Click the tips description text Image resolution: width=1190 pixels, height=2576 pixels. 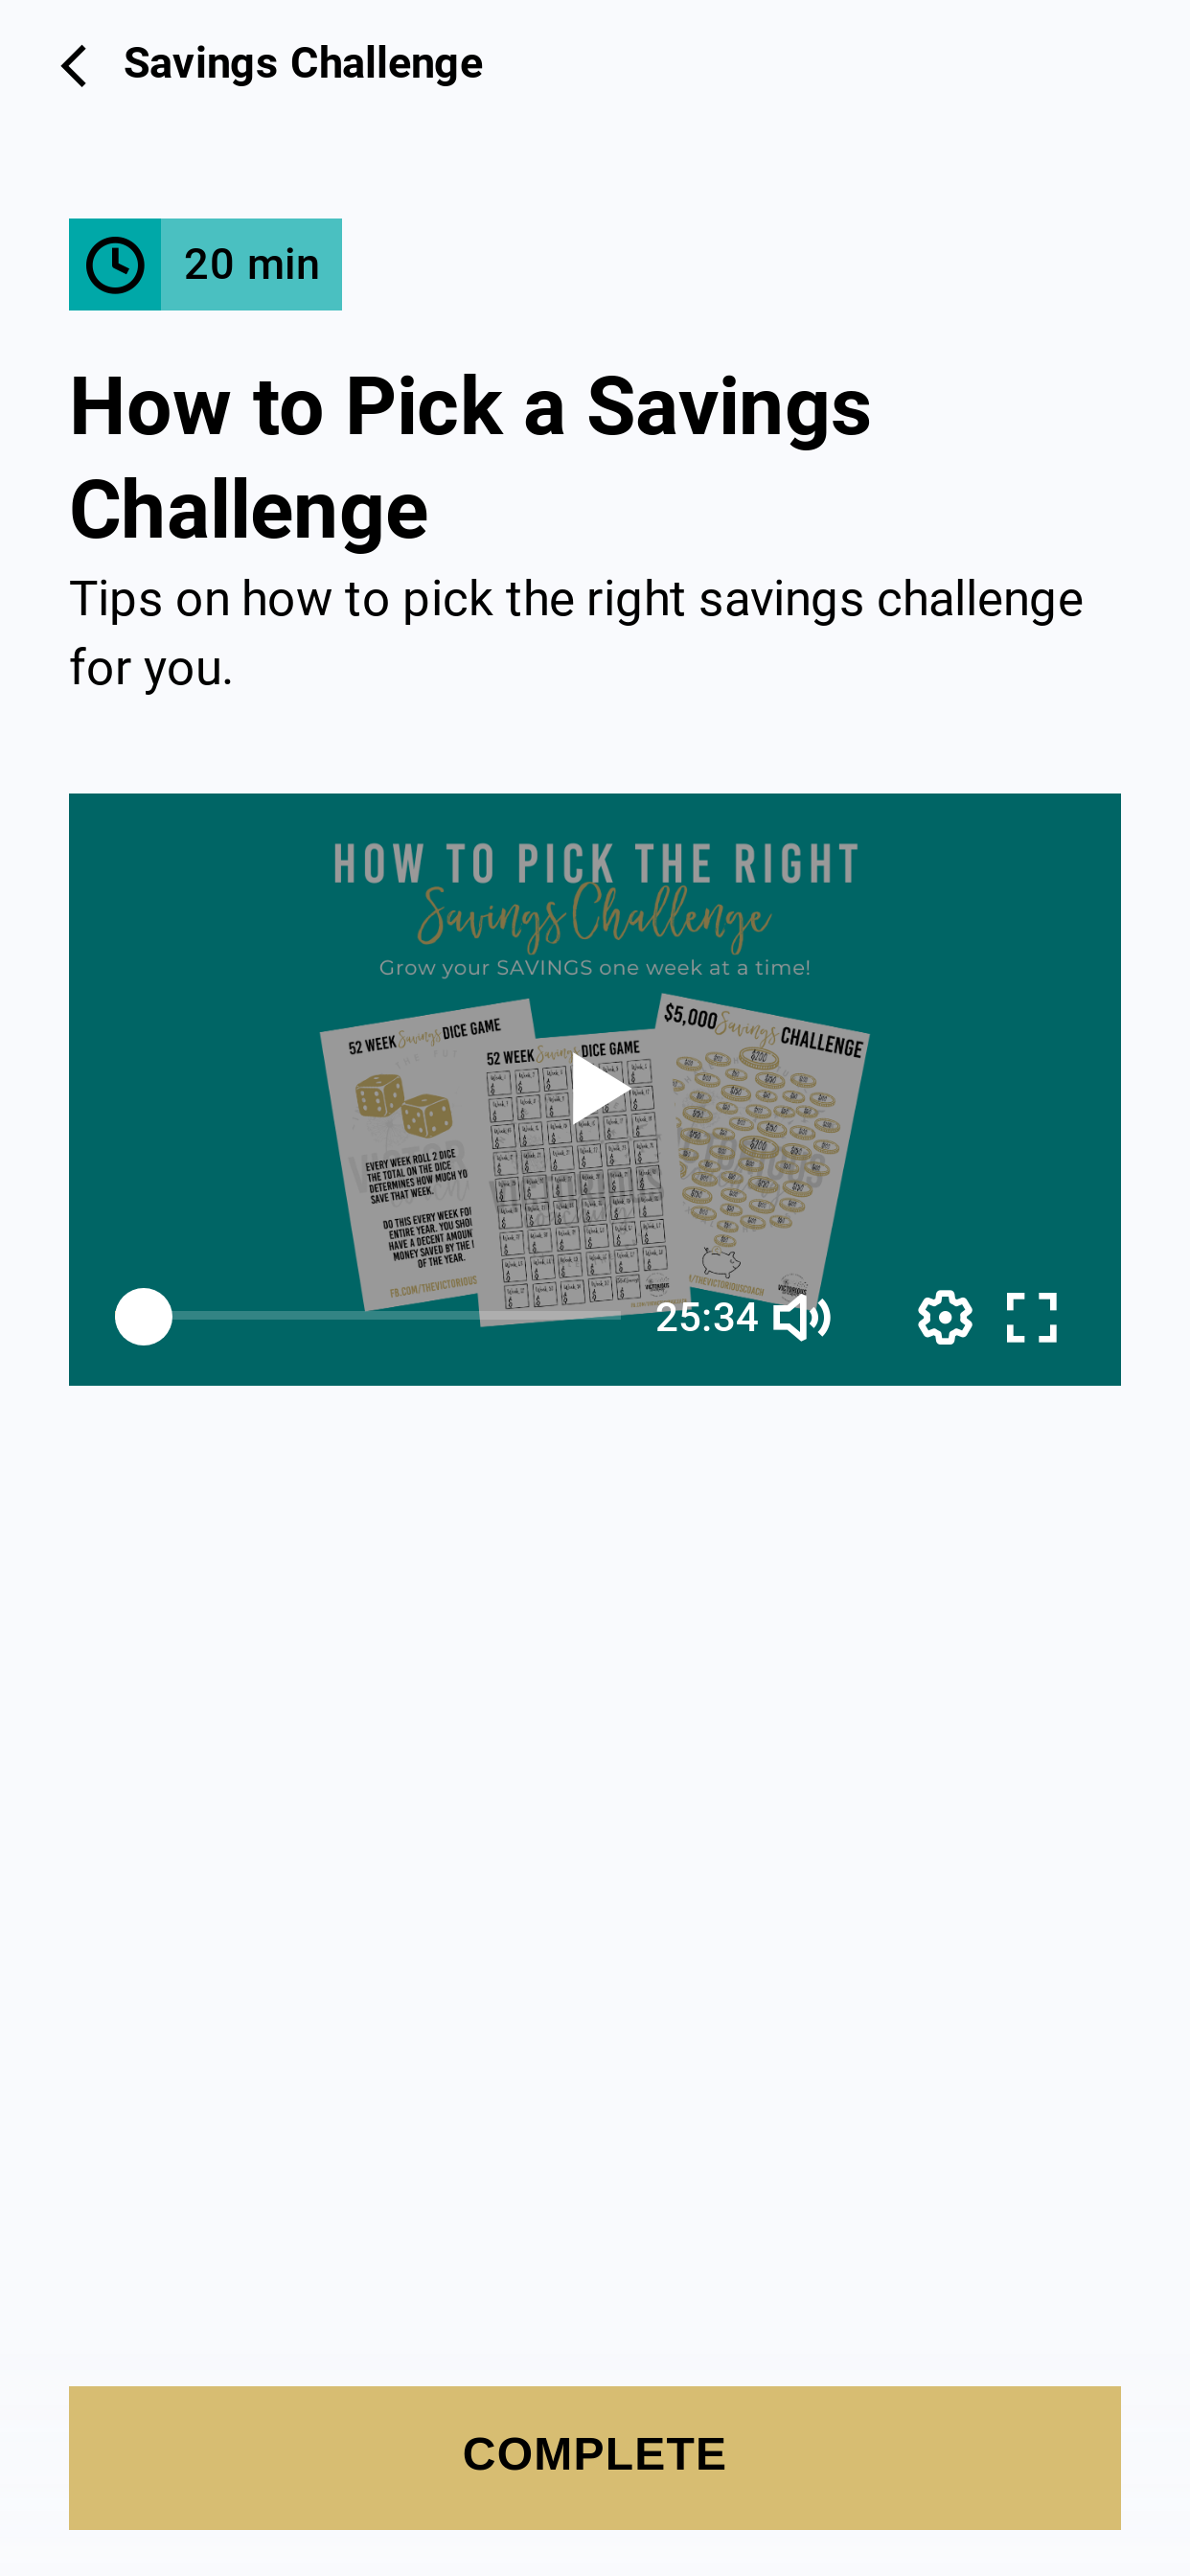point(576,633)
